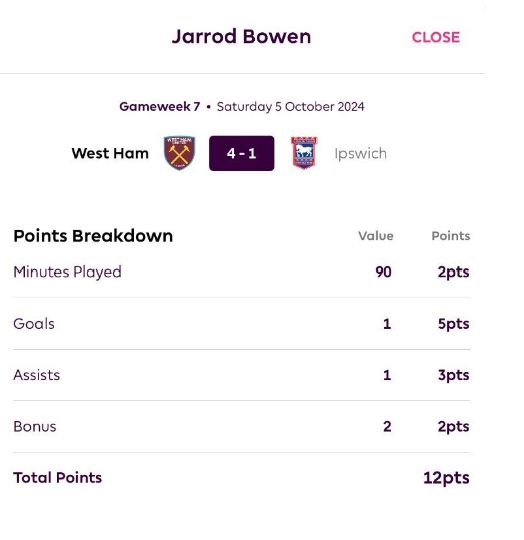Select the Ipswich team name
The image size is (524, 540).
coord(360,154)
